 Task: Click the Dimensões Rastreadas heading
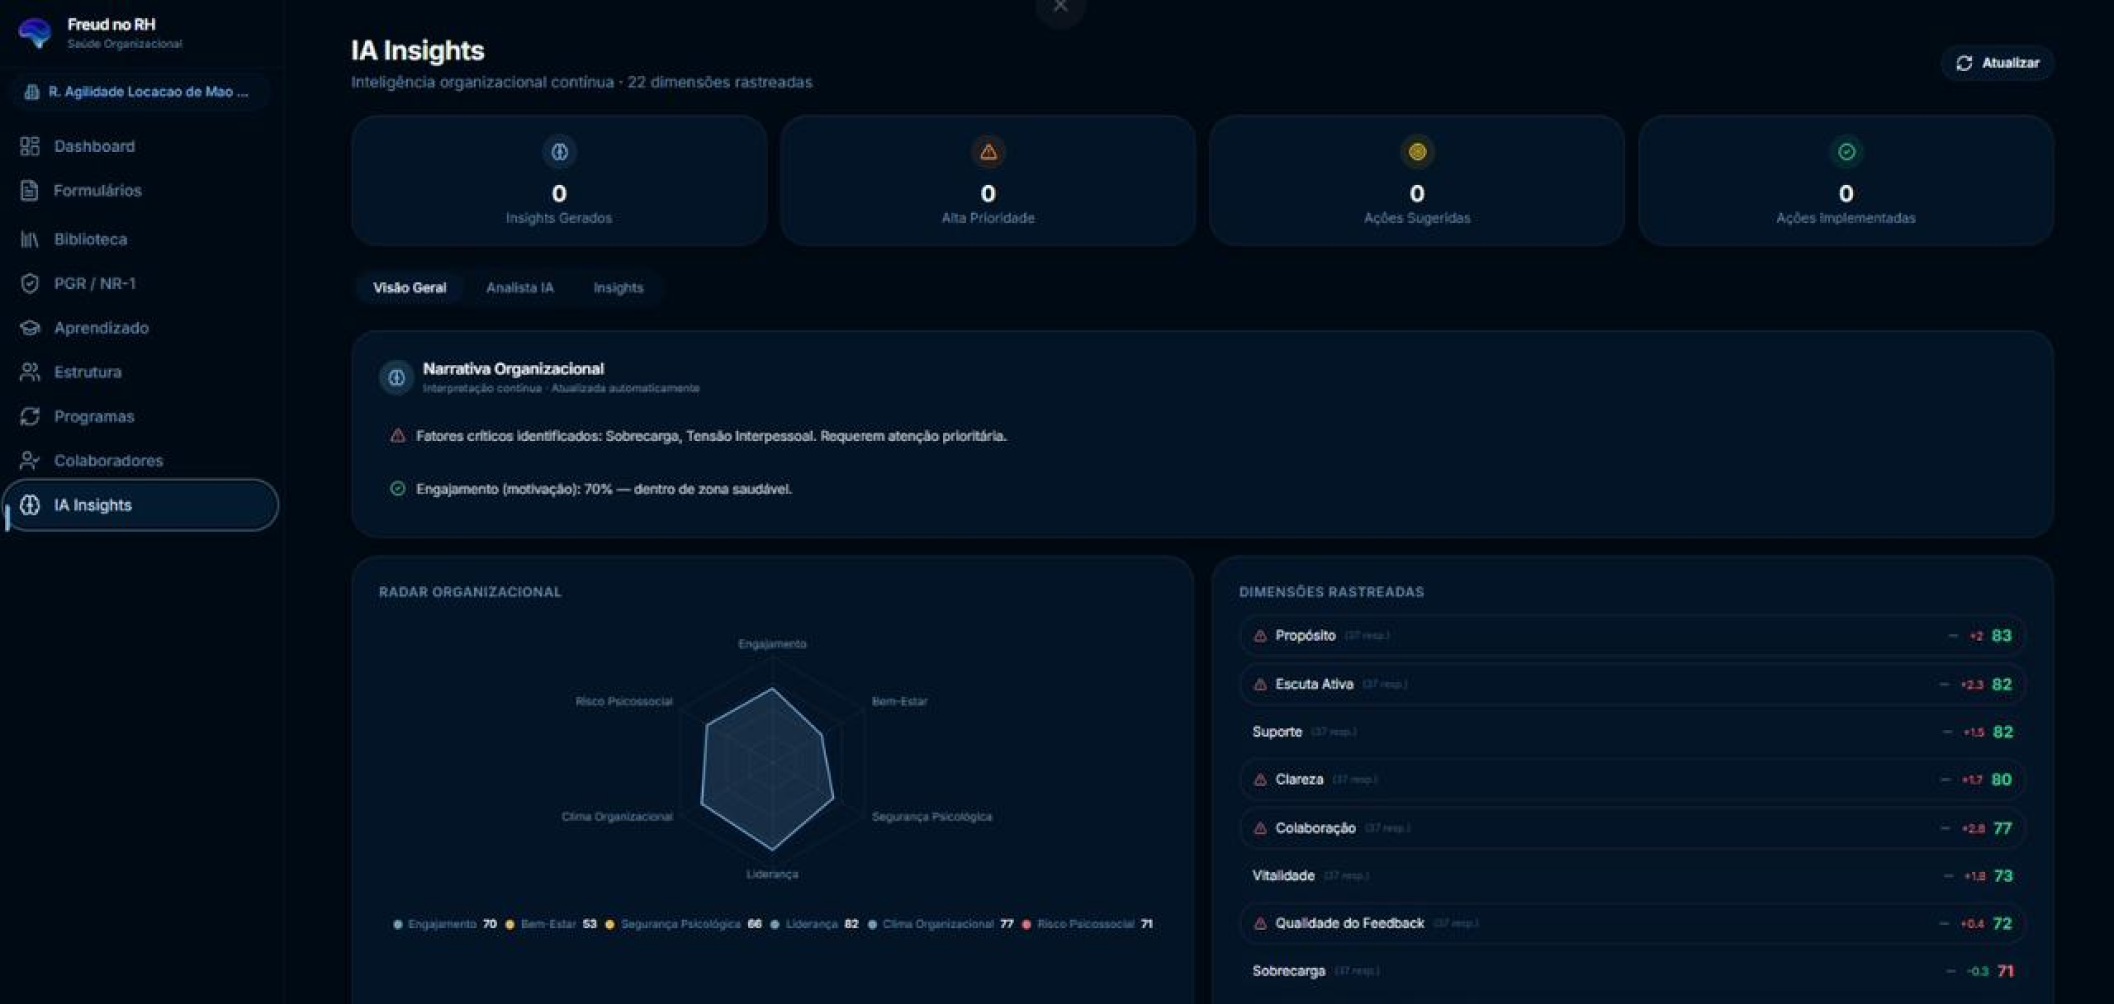(x=1331, y=592)
